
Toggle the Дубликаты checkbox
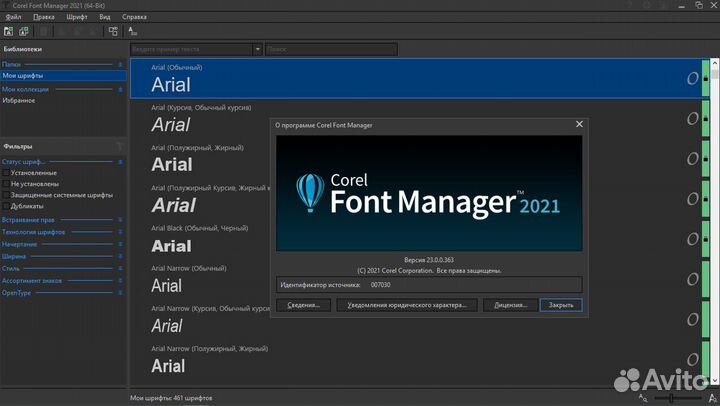(x=6, y=206)
